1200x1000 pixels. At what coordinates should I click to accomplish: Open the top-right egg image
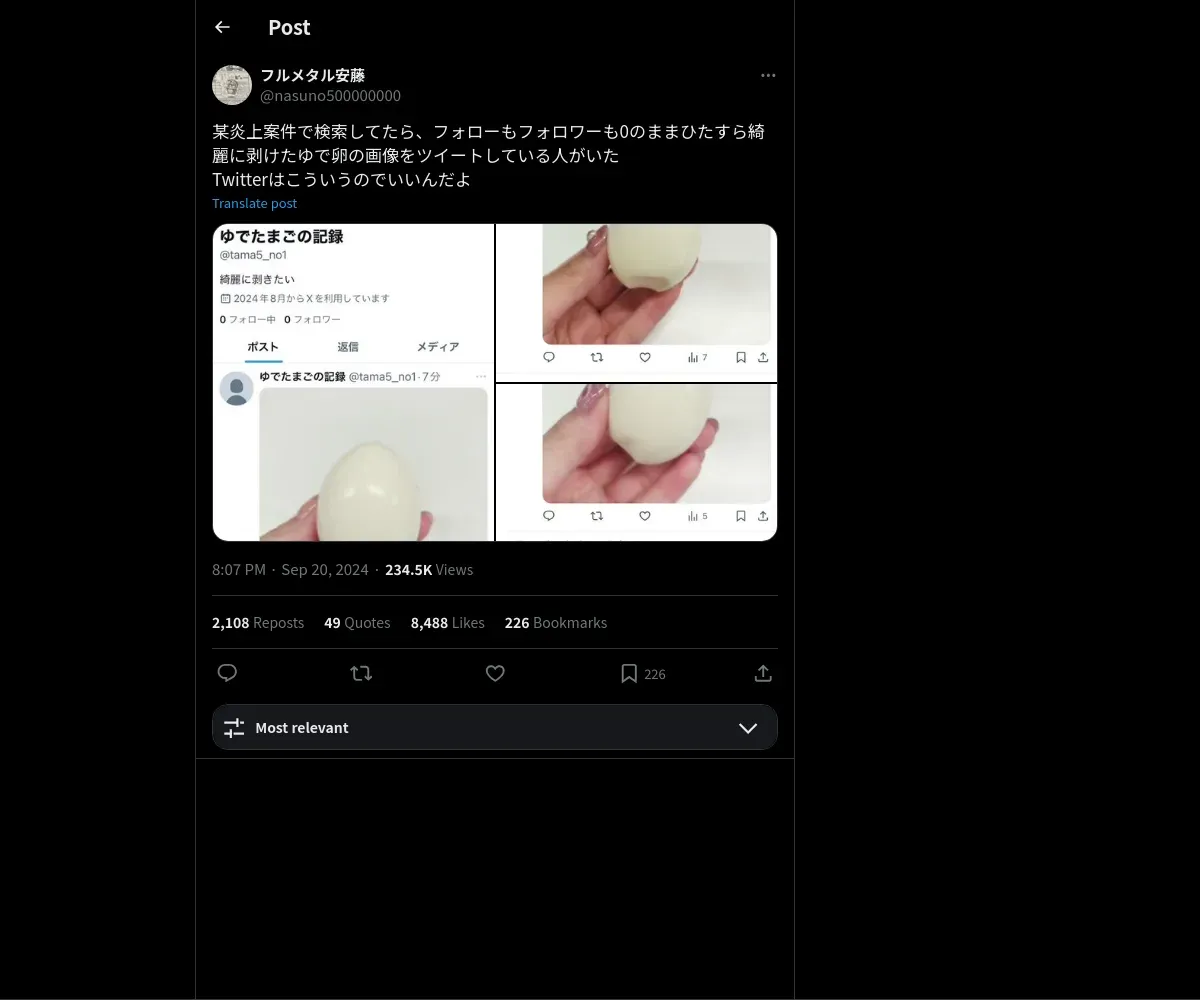click(x=637, y=302)
